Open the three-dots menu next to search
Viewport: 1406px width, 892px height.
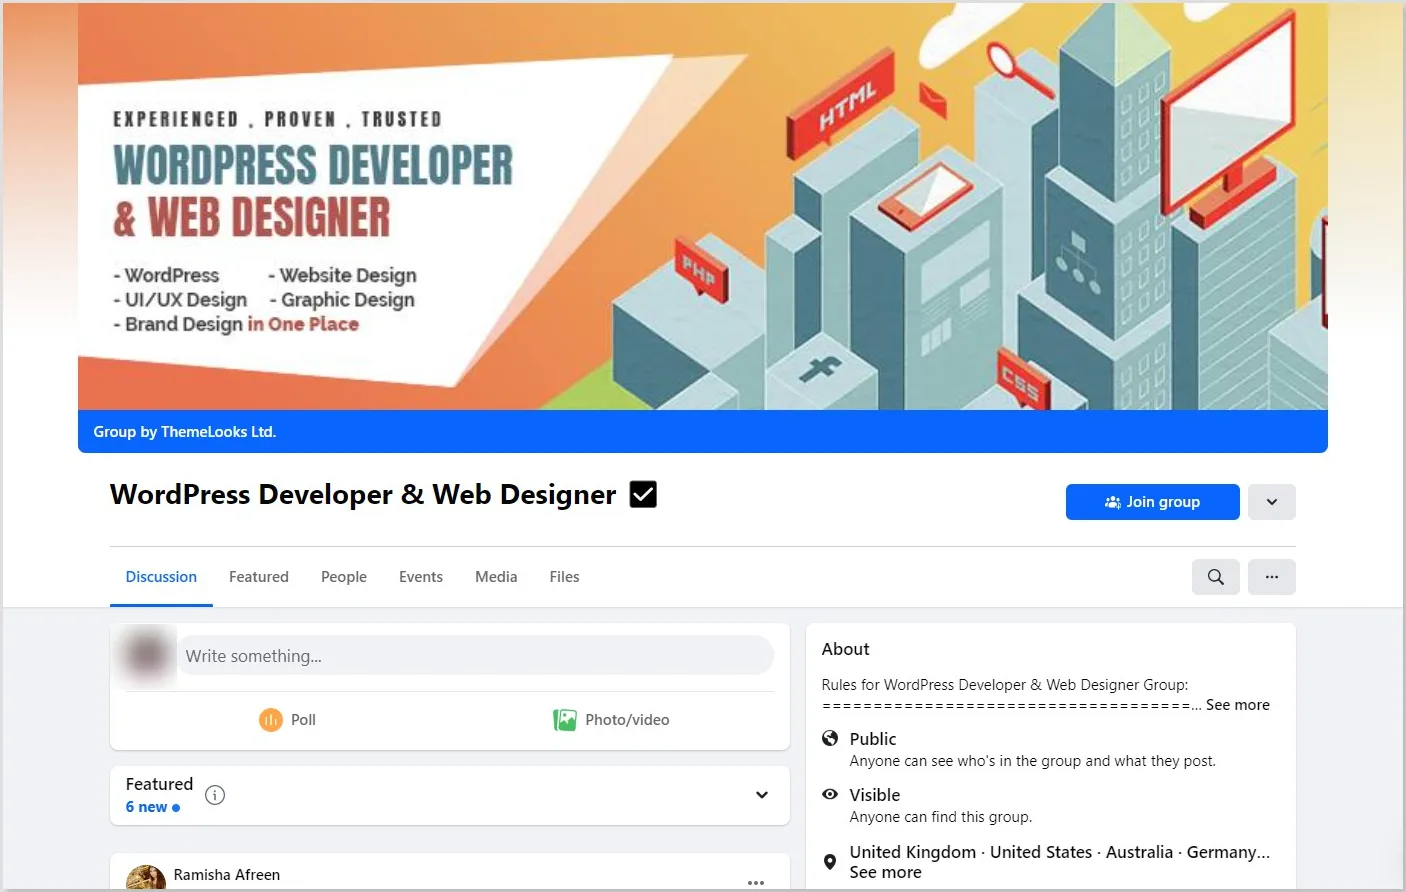[x=1272, y=577]
